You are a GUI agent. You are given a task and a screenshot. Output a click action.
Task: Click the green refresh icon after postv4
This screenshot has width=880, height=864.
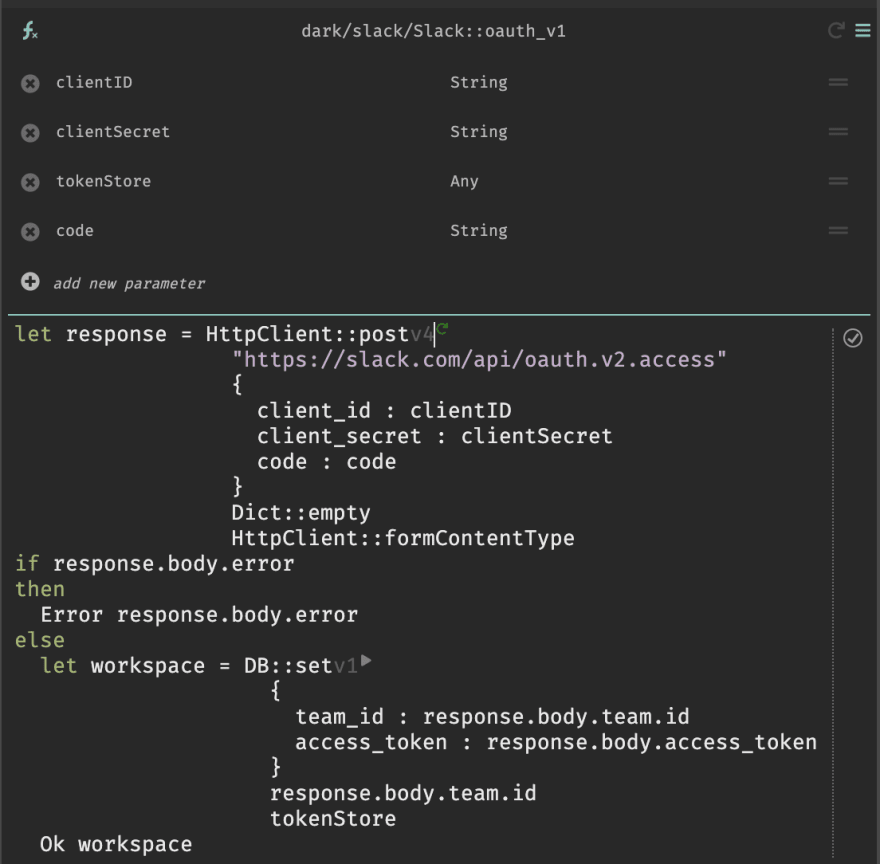[442, 328]
